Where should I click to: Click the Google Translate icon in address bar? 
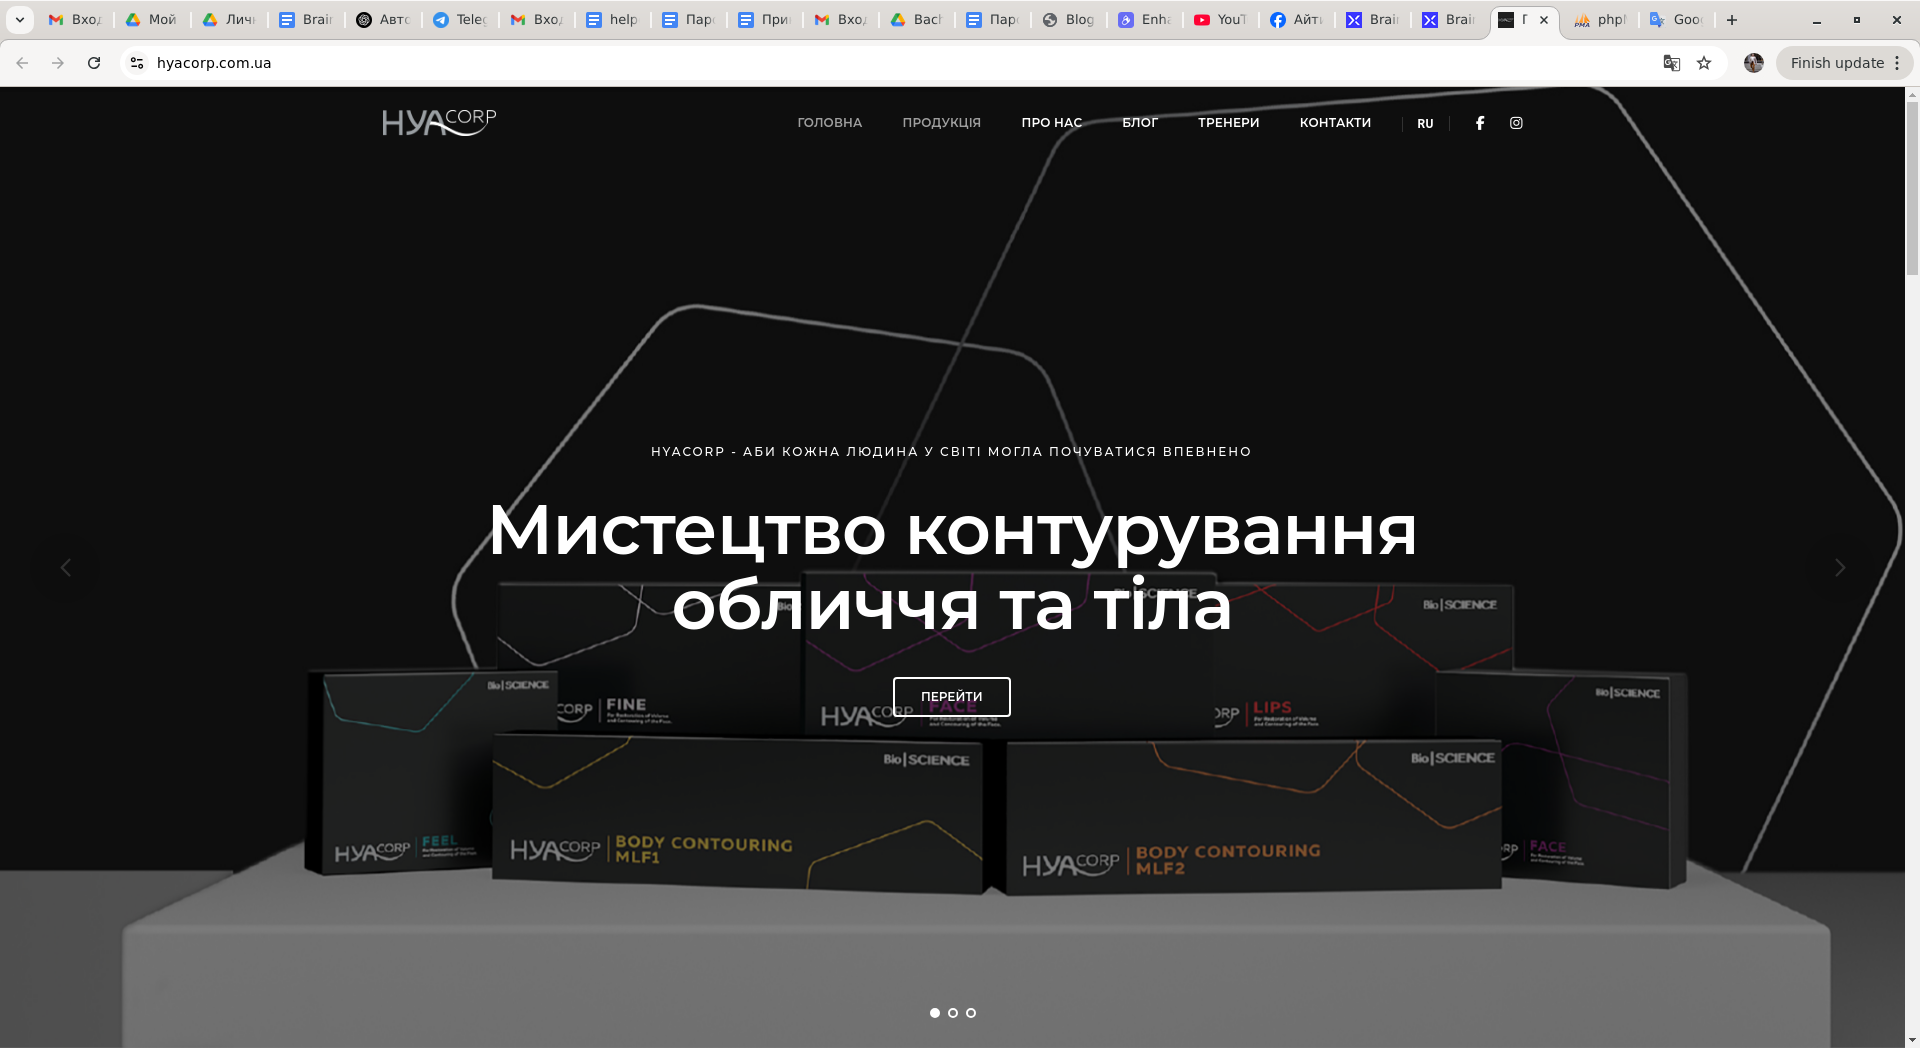(x=1671, y=63)
